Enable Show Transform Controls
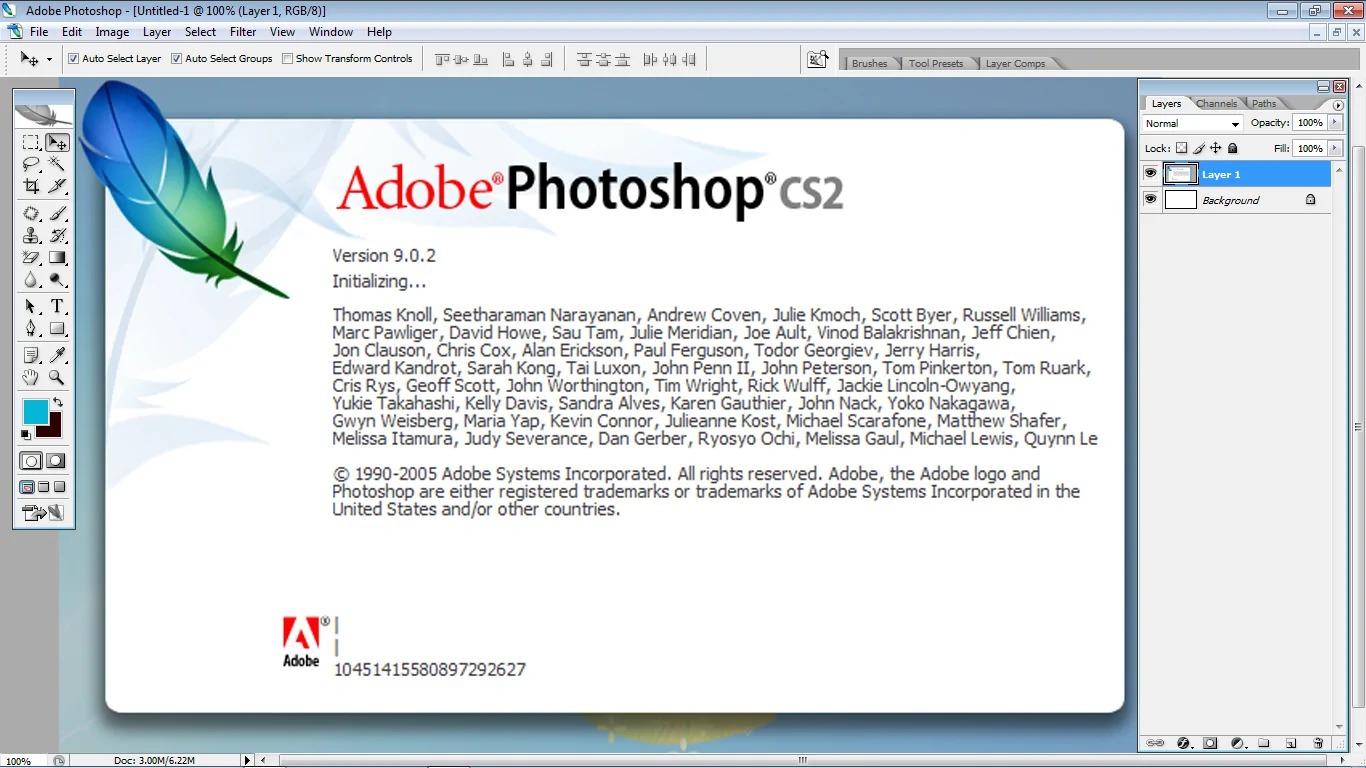 point(287,59)
